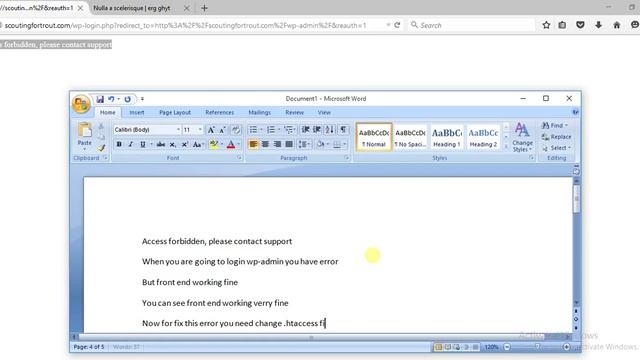Click the browser Search field
Viewport: 640px width, 360px height.
pos(471,25)
